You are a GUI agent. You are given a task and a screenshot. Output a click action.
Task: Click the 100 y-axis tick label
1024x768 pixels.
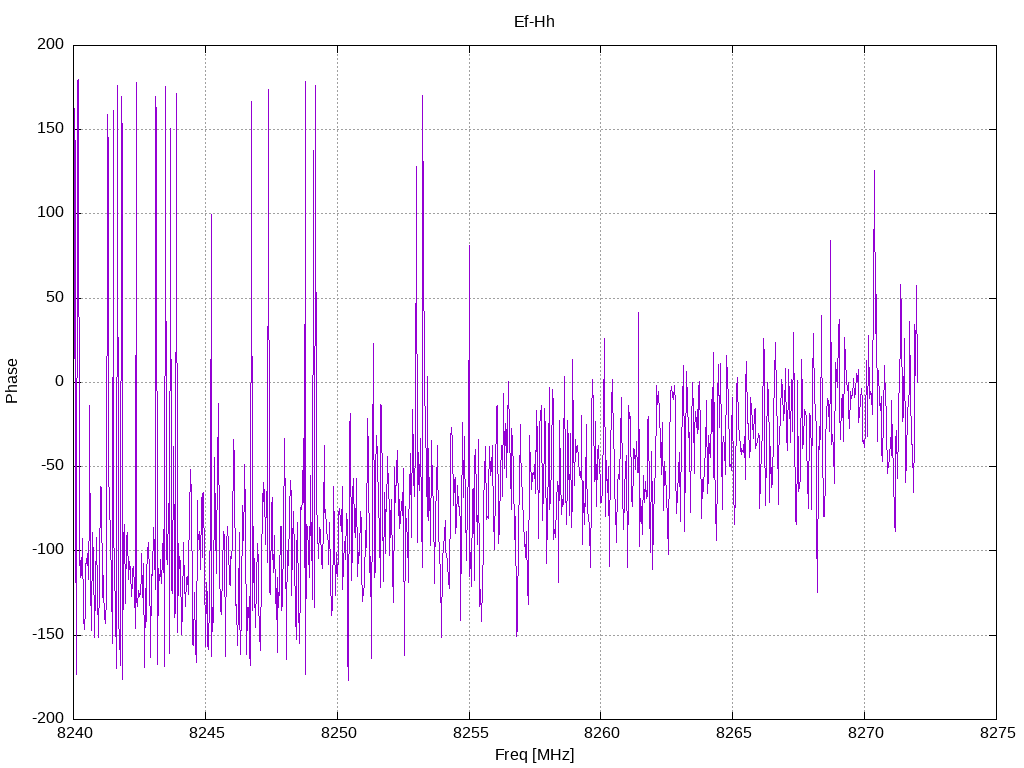pos(50,213)
